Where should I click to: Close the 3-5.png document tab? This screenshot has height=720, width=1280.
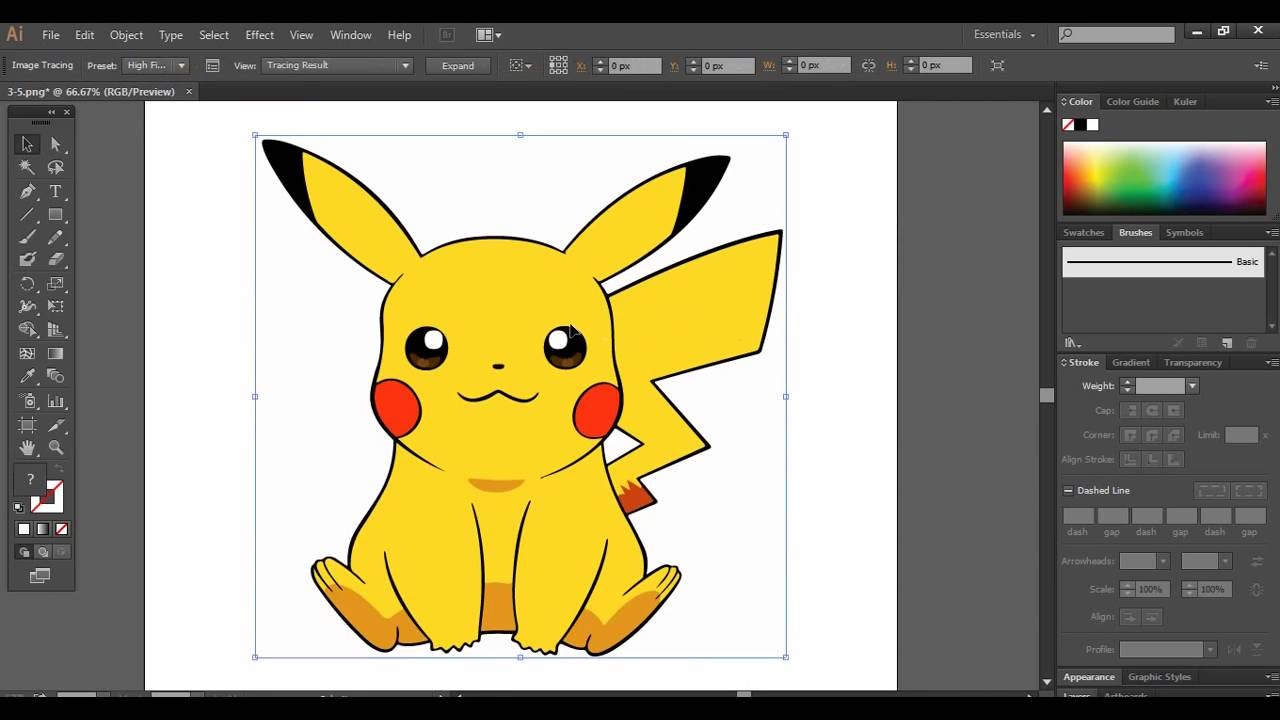pos(189,92)
